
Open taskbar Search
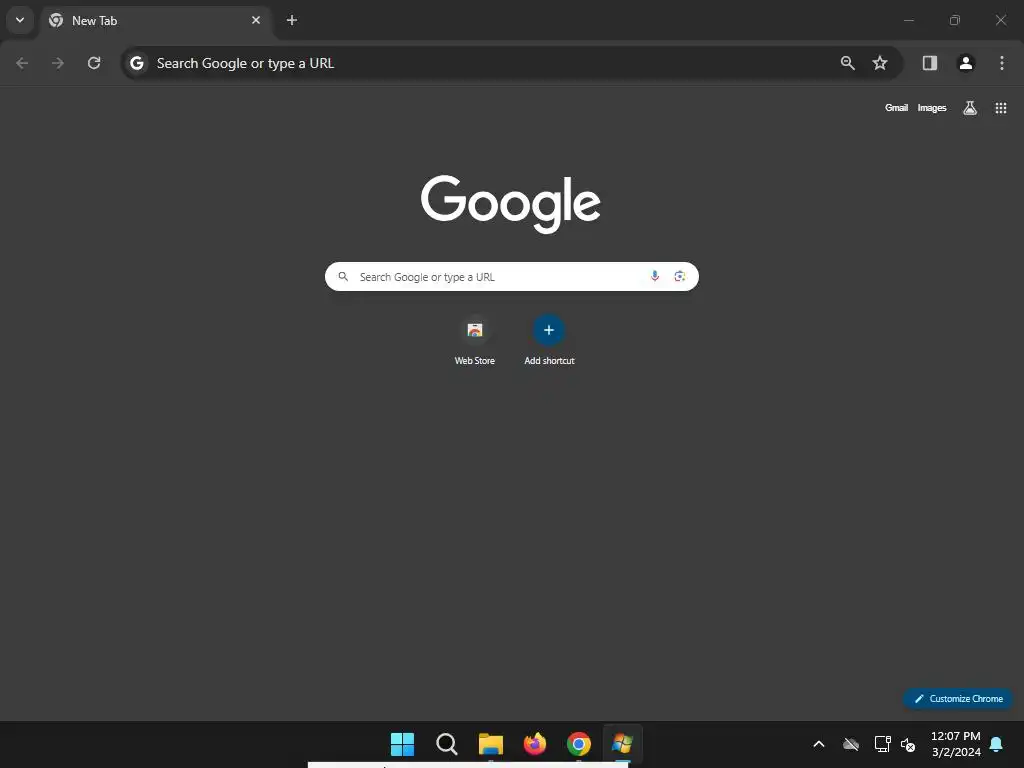pos(447,744)
